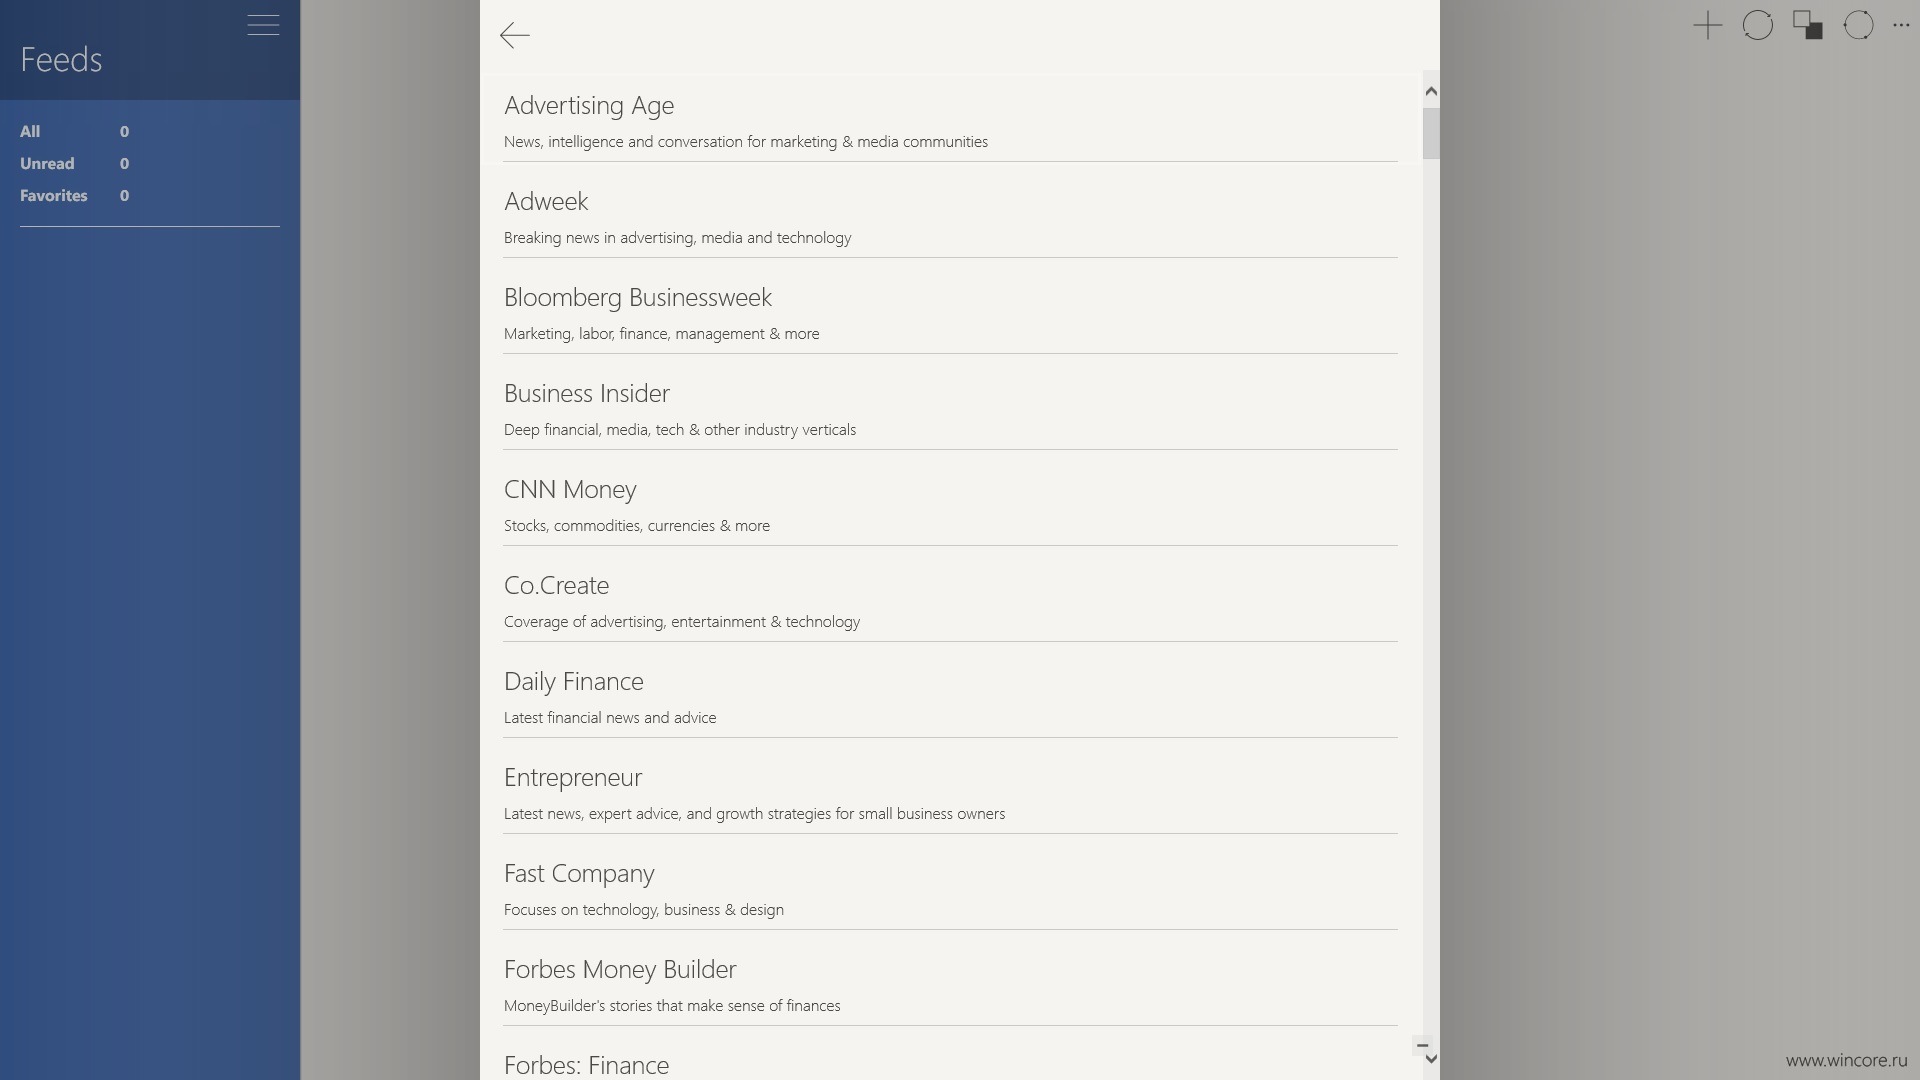
Task: Choose the Forbes Money Builder feed
Action: coord(950,983)
